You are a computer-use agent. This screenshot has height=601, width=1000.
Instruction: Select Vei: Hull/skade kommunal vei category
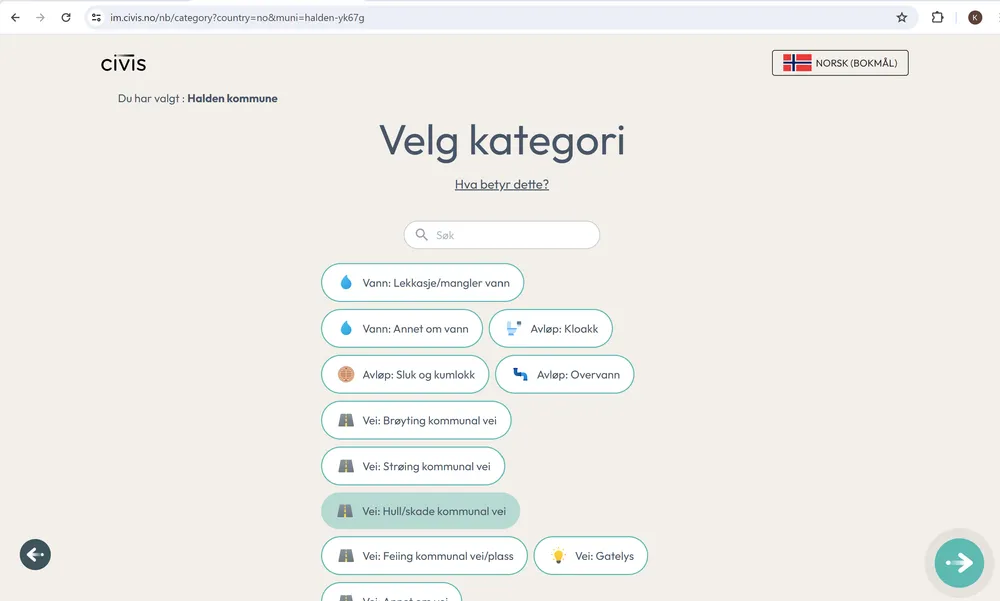(x=420, y=511)
